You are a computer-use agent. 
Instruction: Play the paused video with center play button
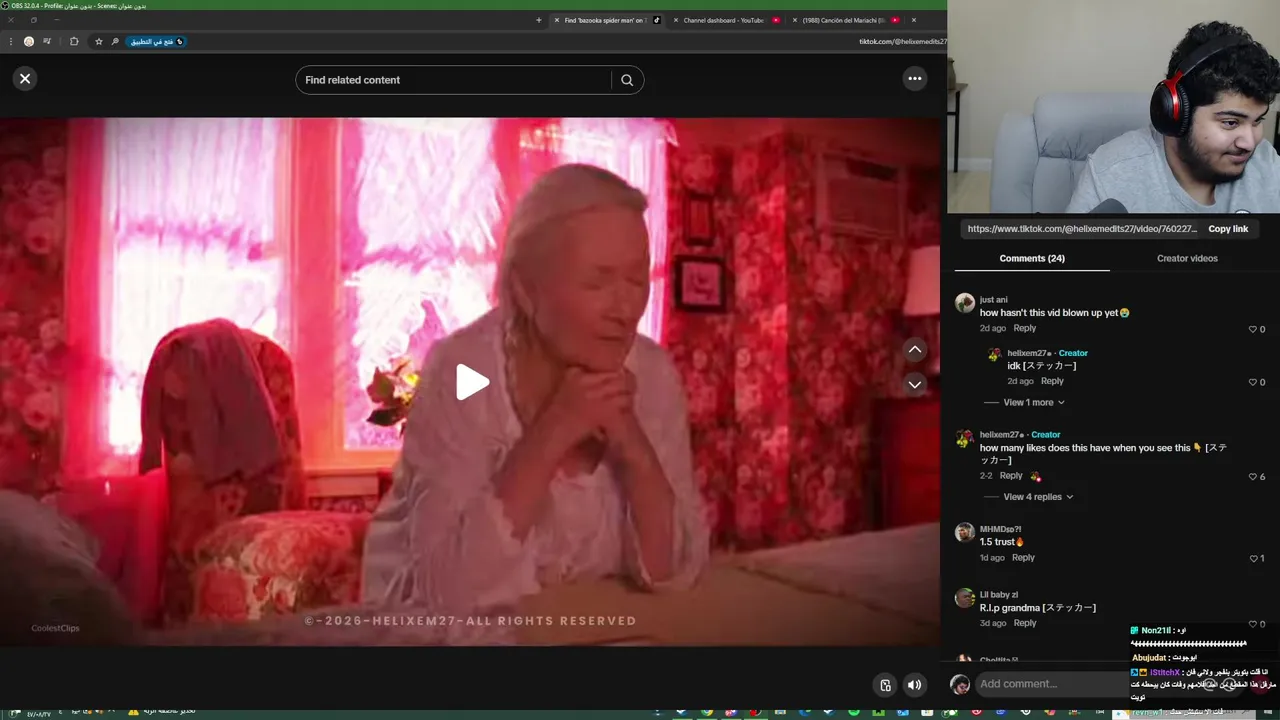coord(472,382)
